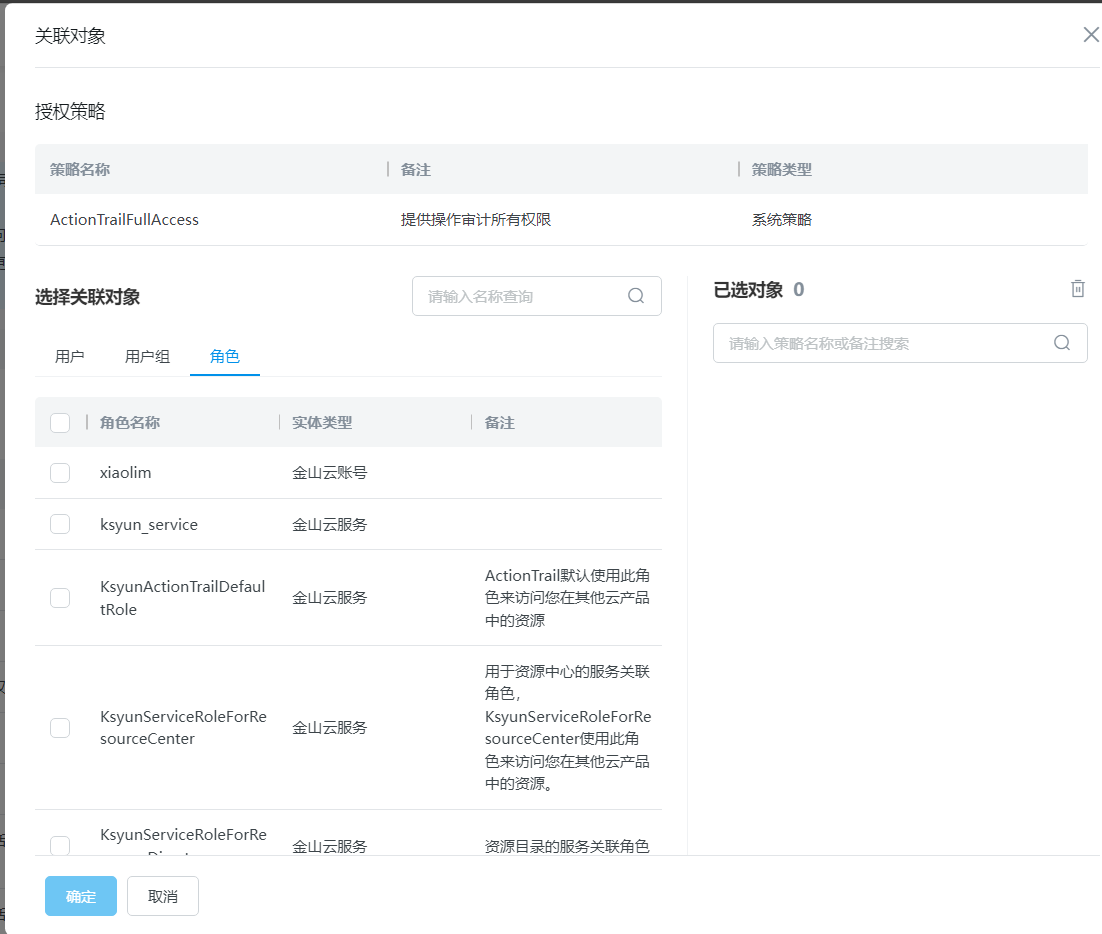Click the 实体类型 column header

(322, 423)
